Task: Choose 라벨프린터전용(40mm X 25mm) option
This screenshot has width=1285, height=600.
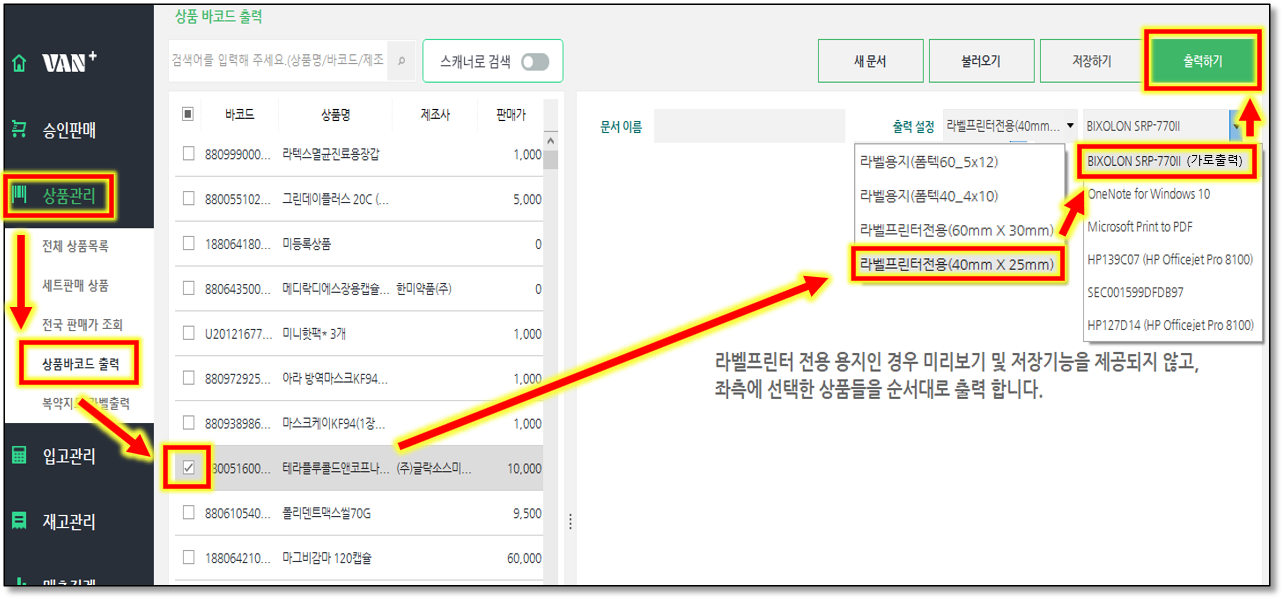Action: [955, 265]
